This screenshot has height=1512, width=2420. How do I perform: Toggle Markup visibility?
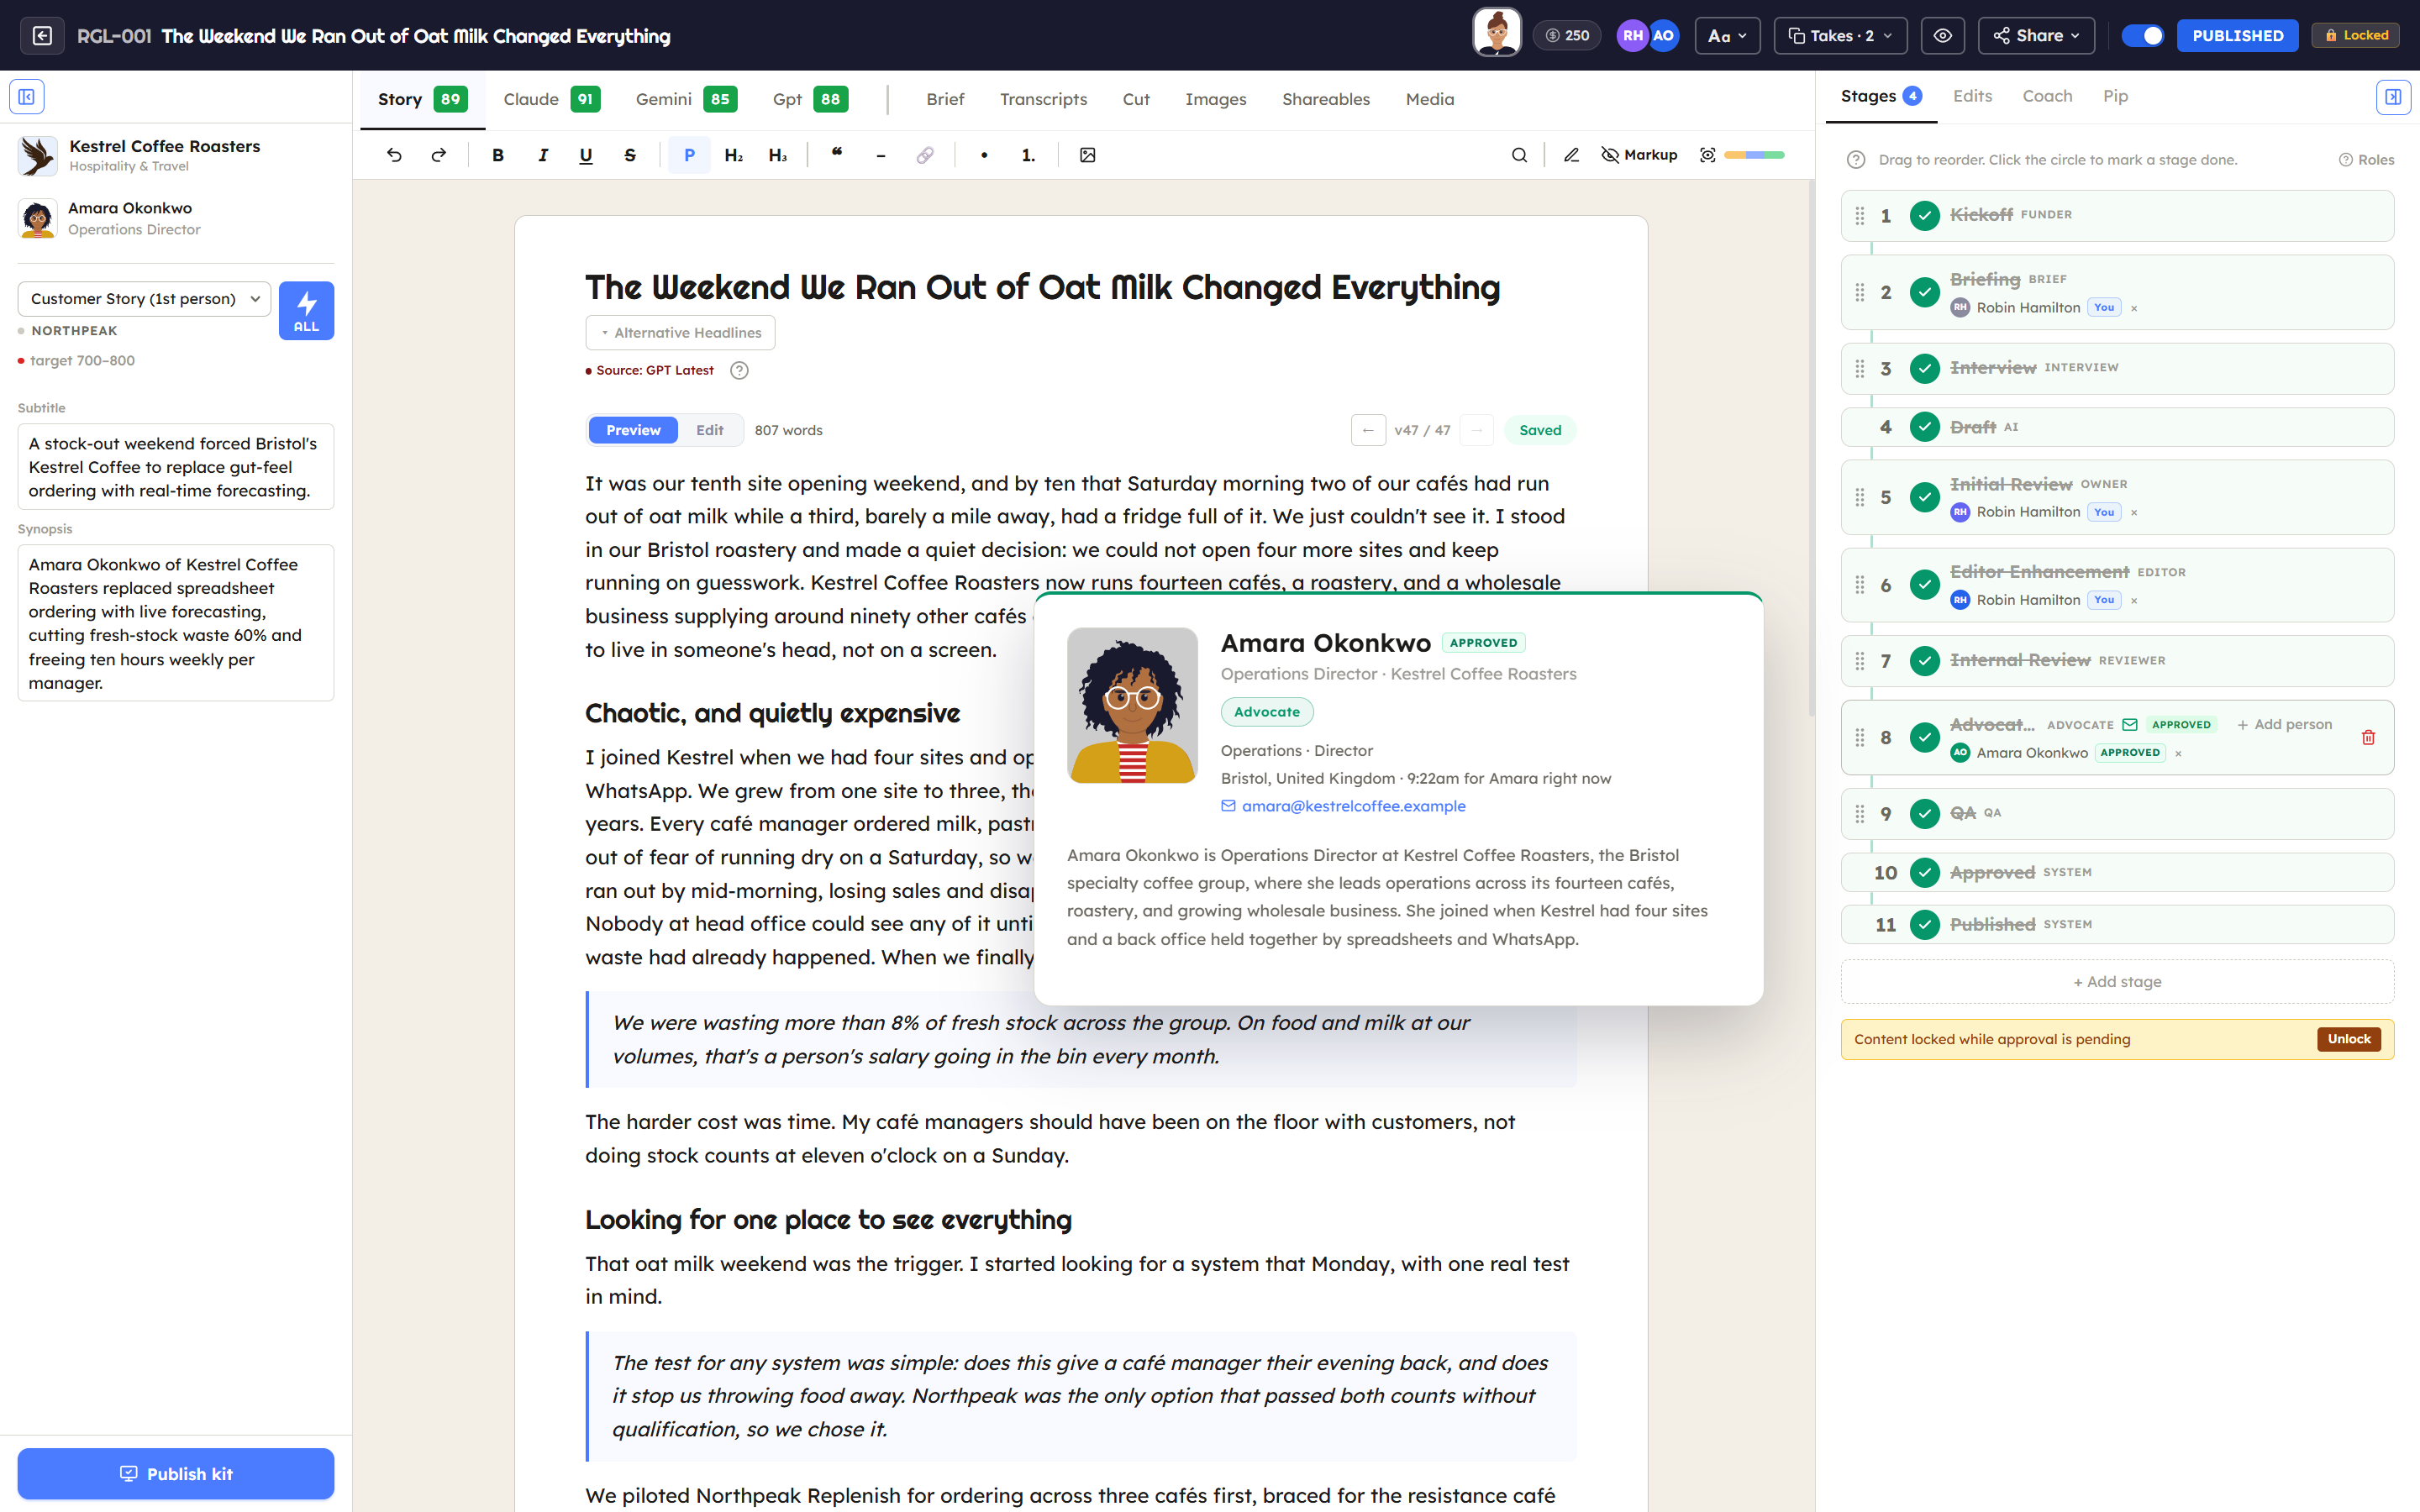1639,155
